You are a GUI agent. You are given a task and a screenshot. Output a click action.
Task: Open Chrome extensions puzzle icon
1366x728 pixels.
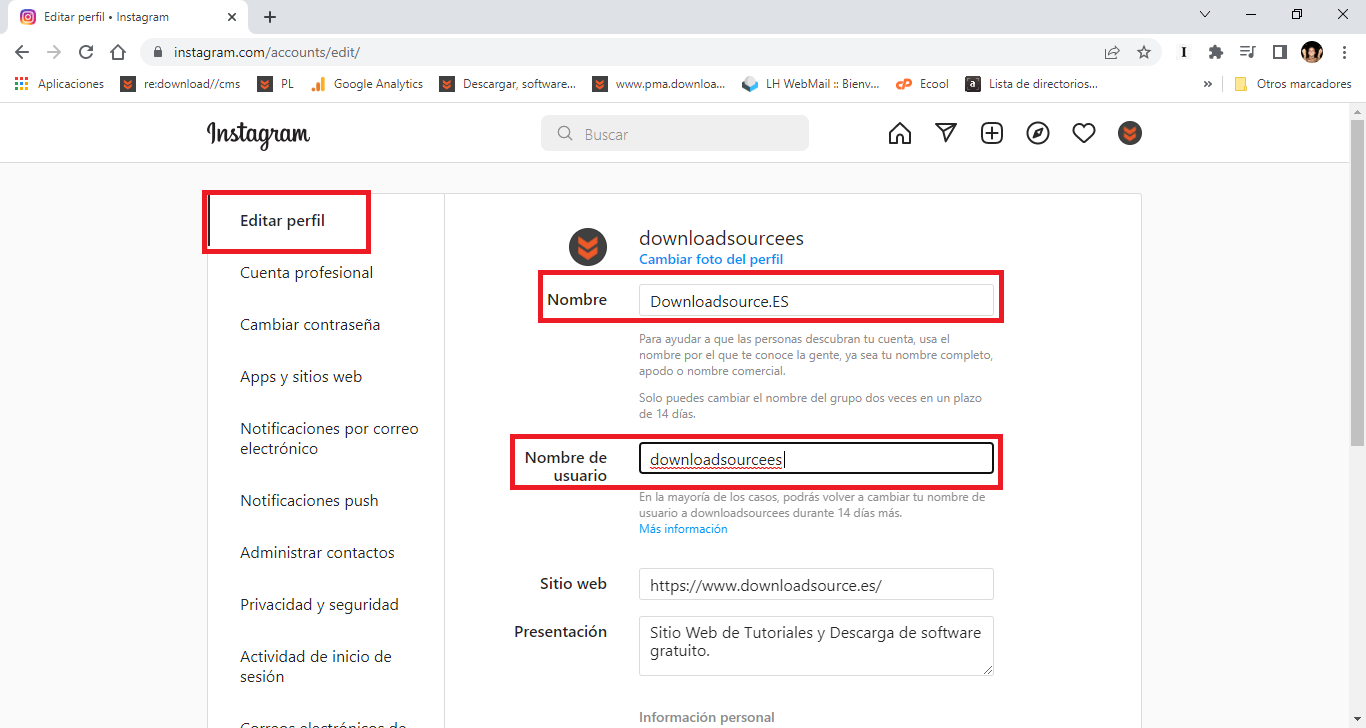click(1216, 52)
